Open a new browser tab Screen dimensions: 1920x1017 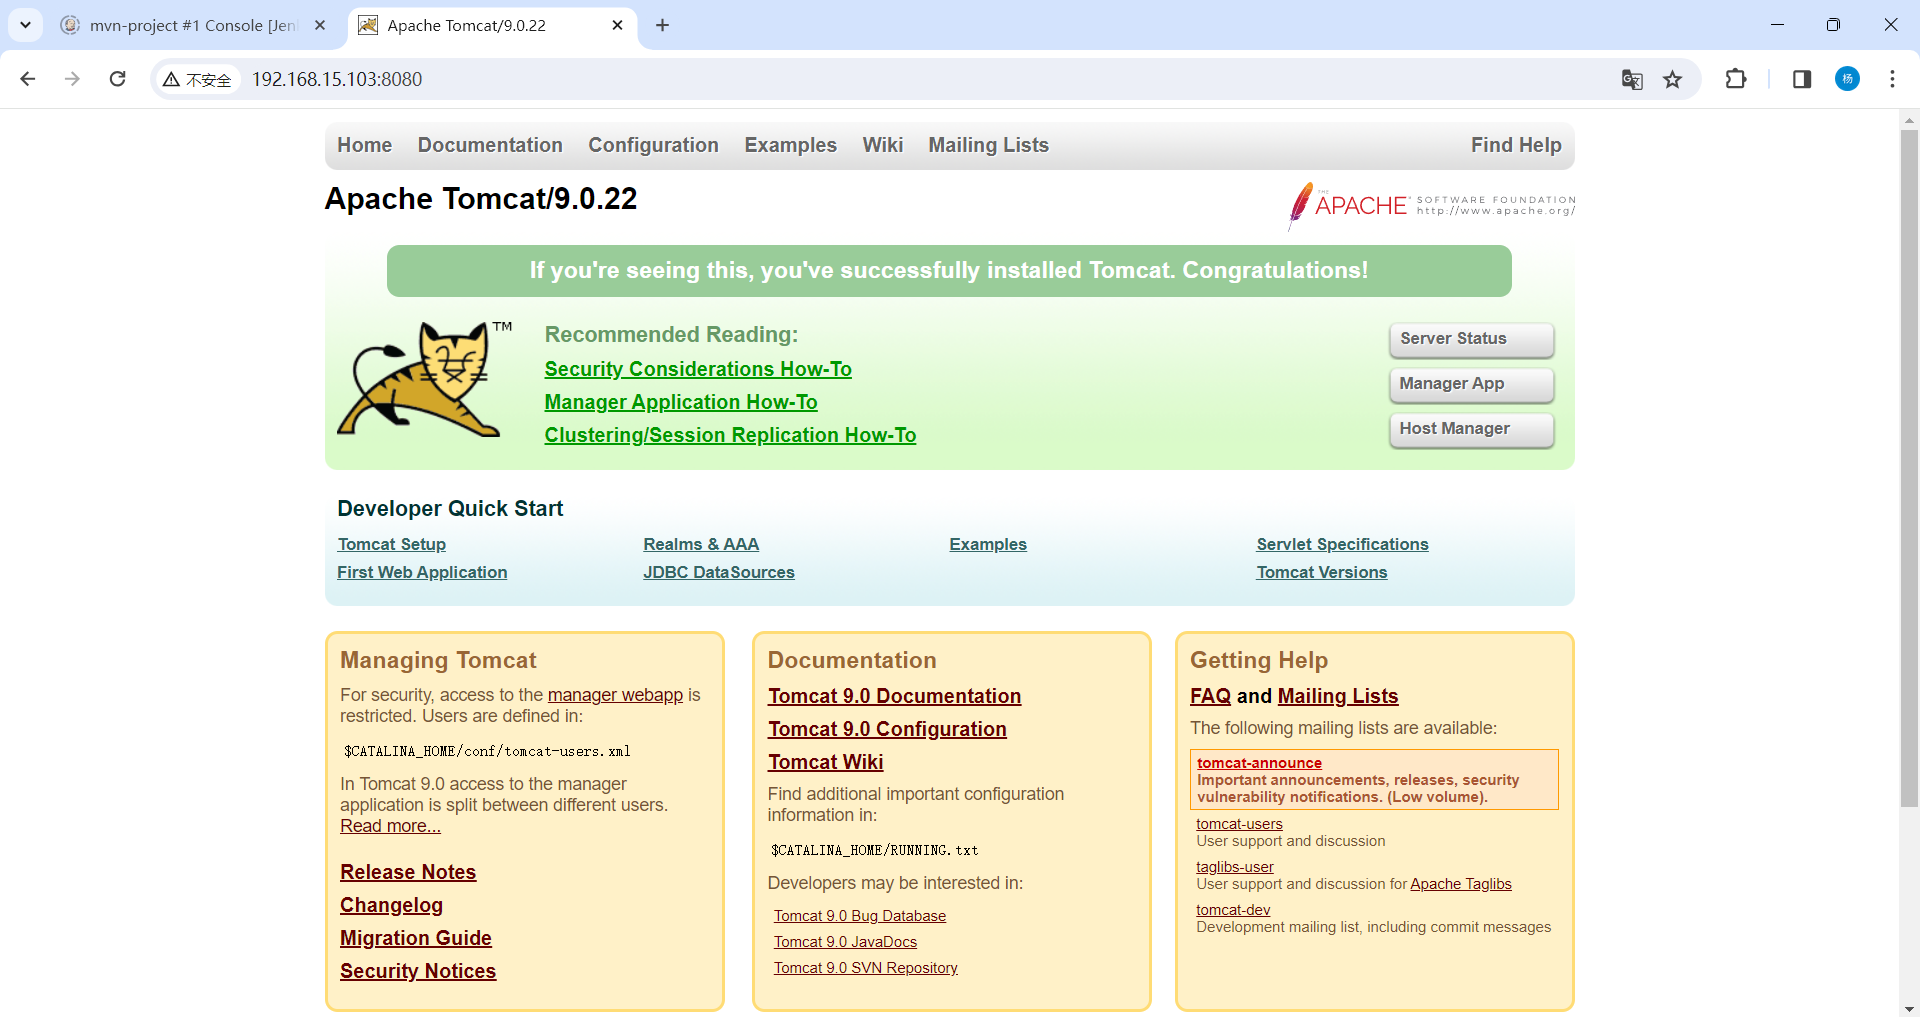(x=662, y=25)
